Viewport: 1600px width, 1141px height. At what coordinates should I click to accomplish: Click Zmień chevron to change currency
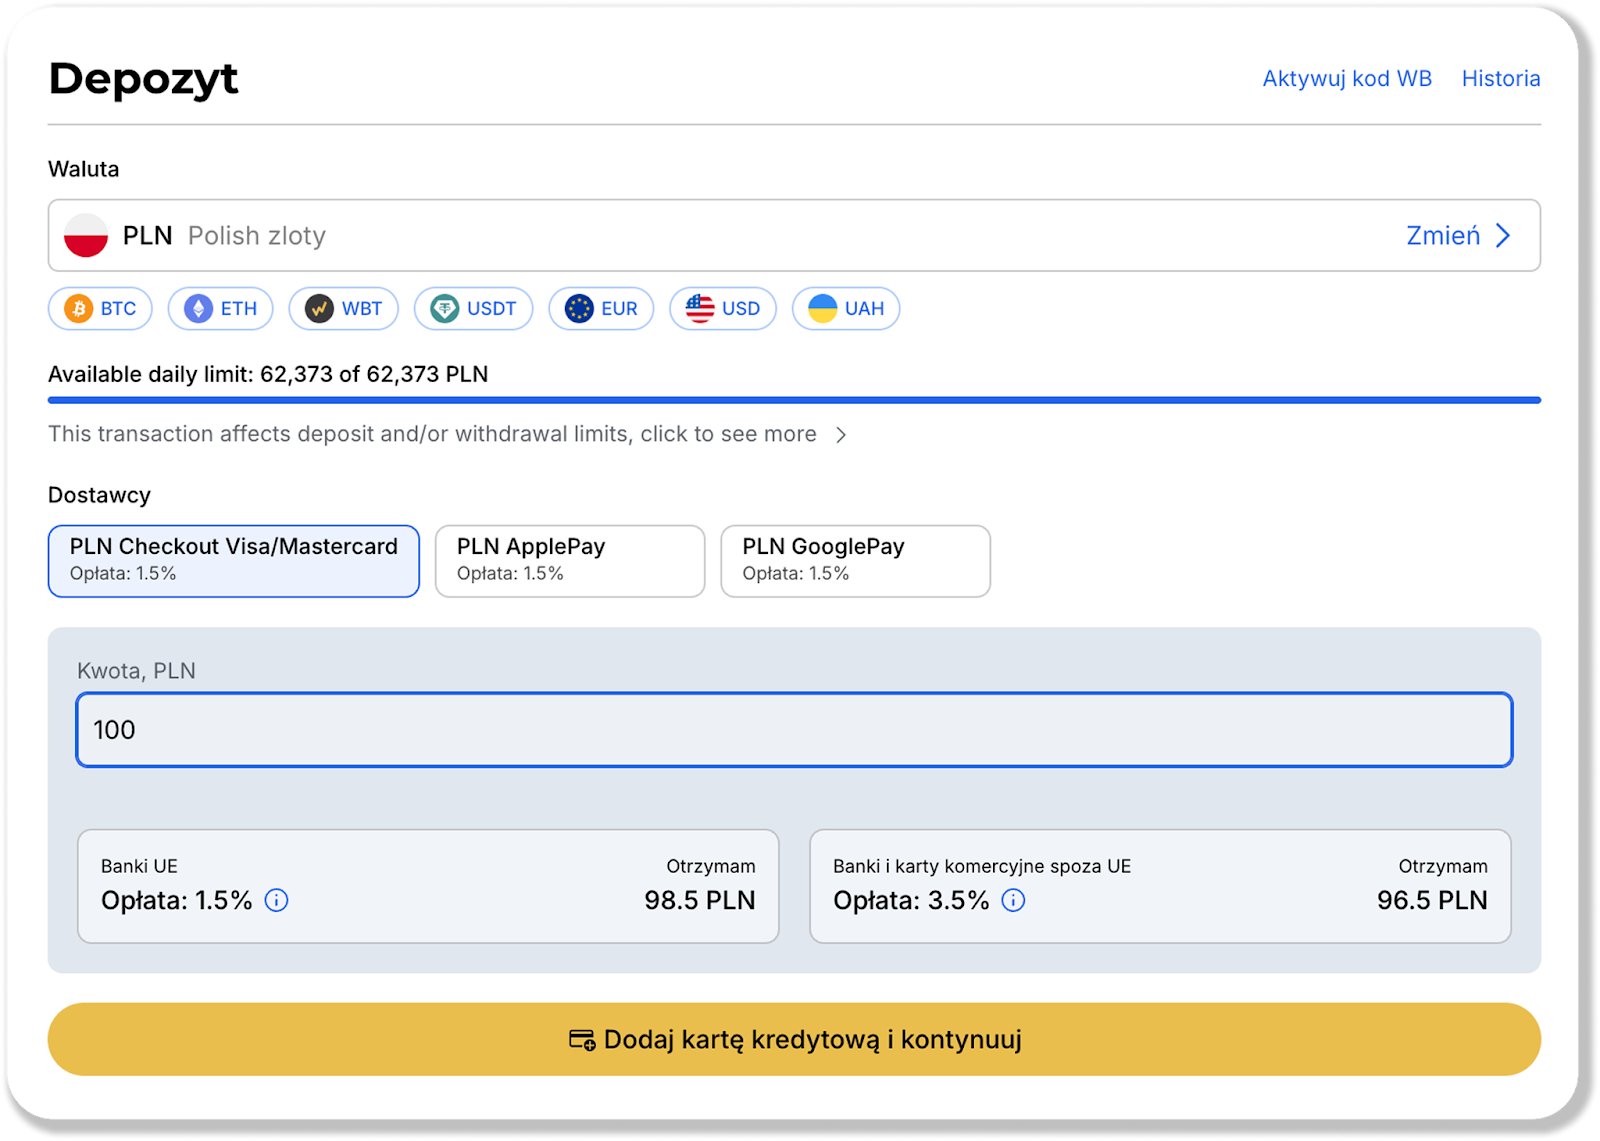tap(1502, 236)
